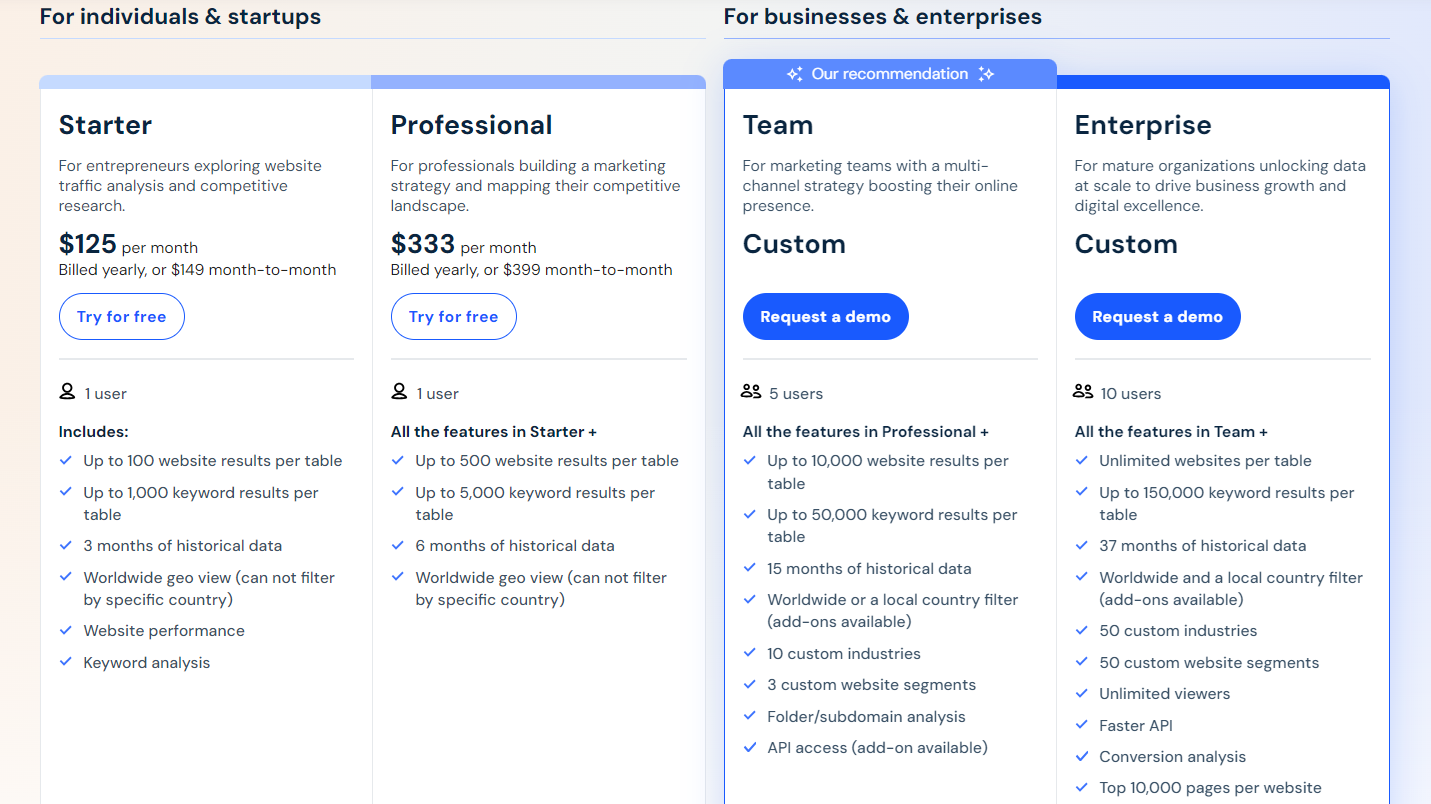Image resolution: width=1431 pixels, height=804 pixels.
Task: Request a demo for the Enterprise plan
Action: tap(1158, 317)
